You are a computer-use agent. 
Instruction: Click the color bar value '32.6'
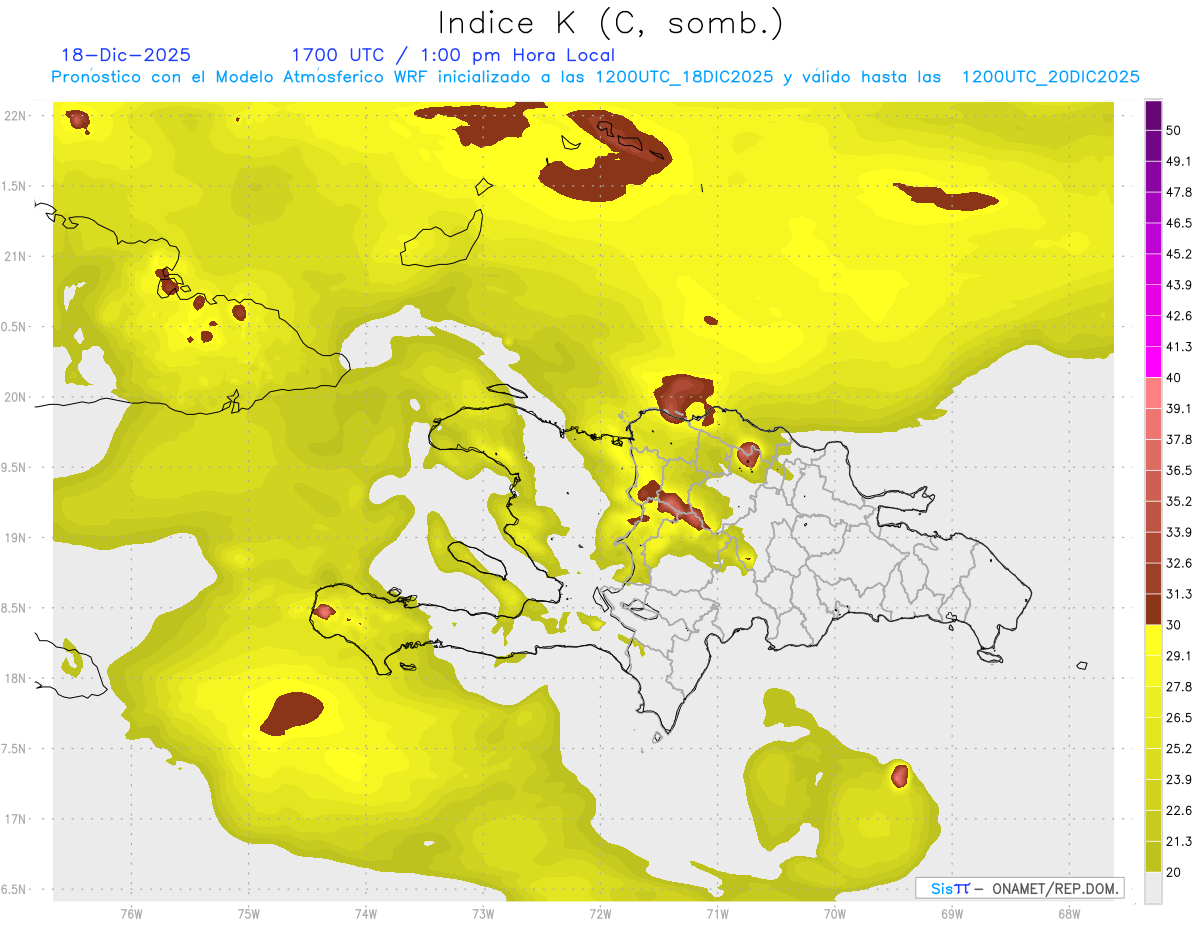click(1178, 563)
